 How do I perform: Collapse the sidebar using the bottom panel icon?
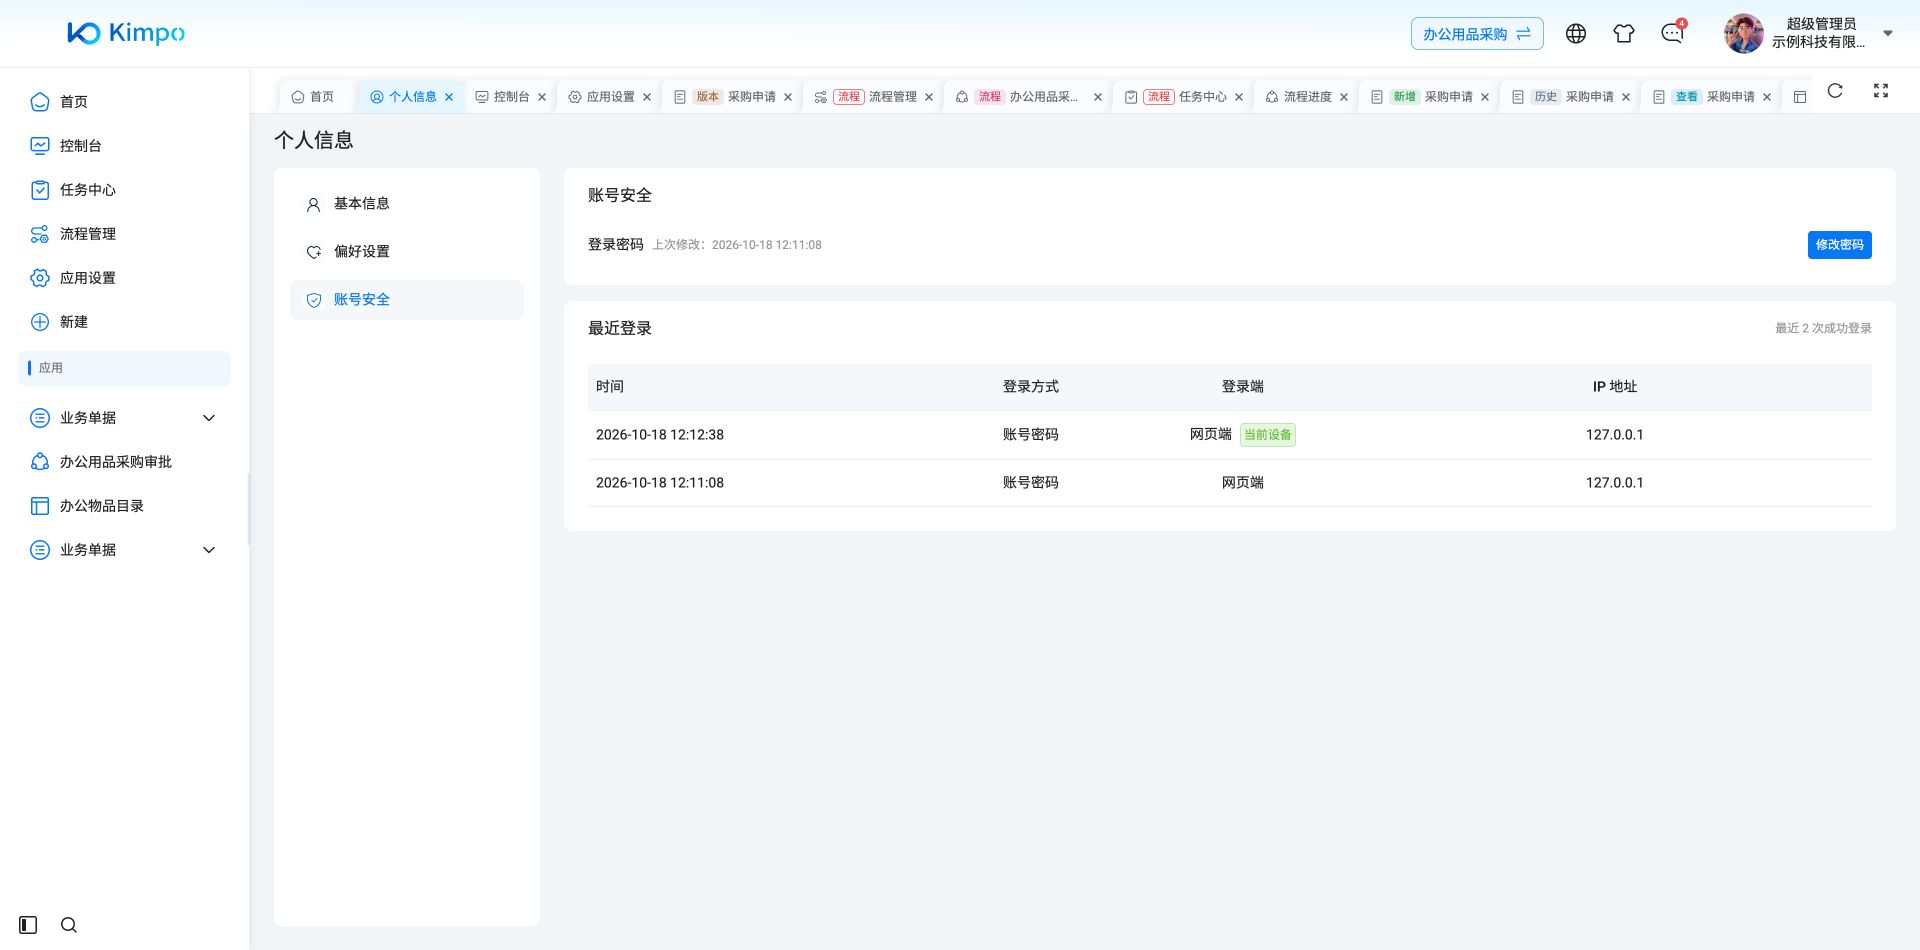[28, 925]
